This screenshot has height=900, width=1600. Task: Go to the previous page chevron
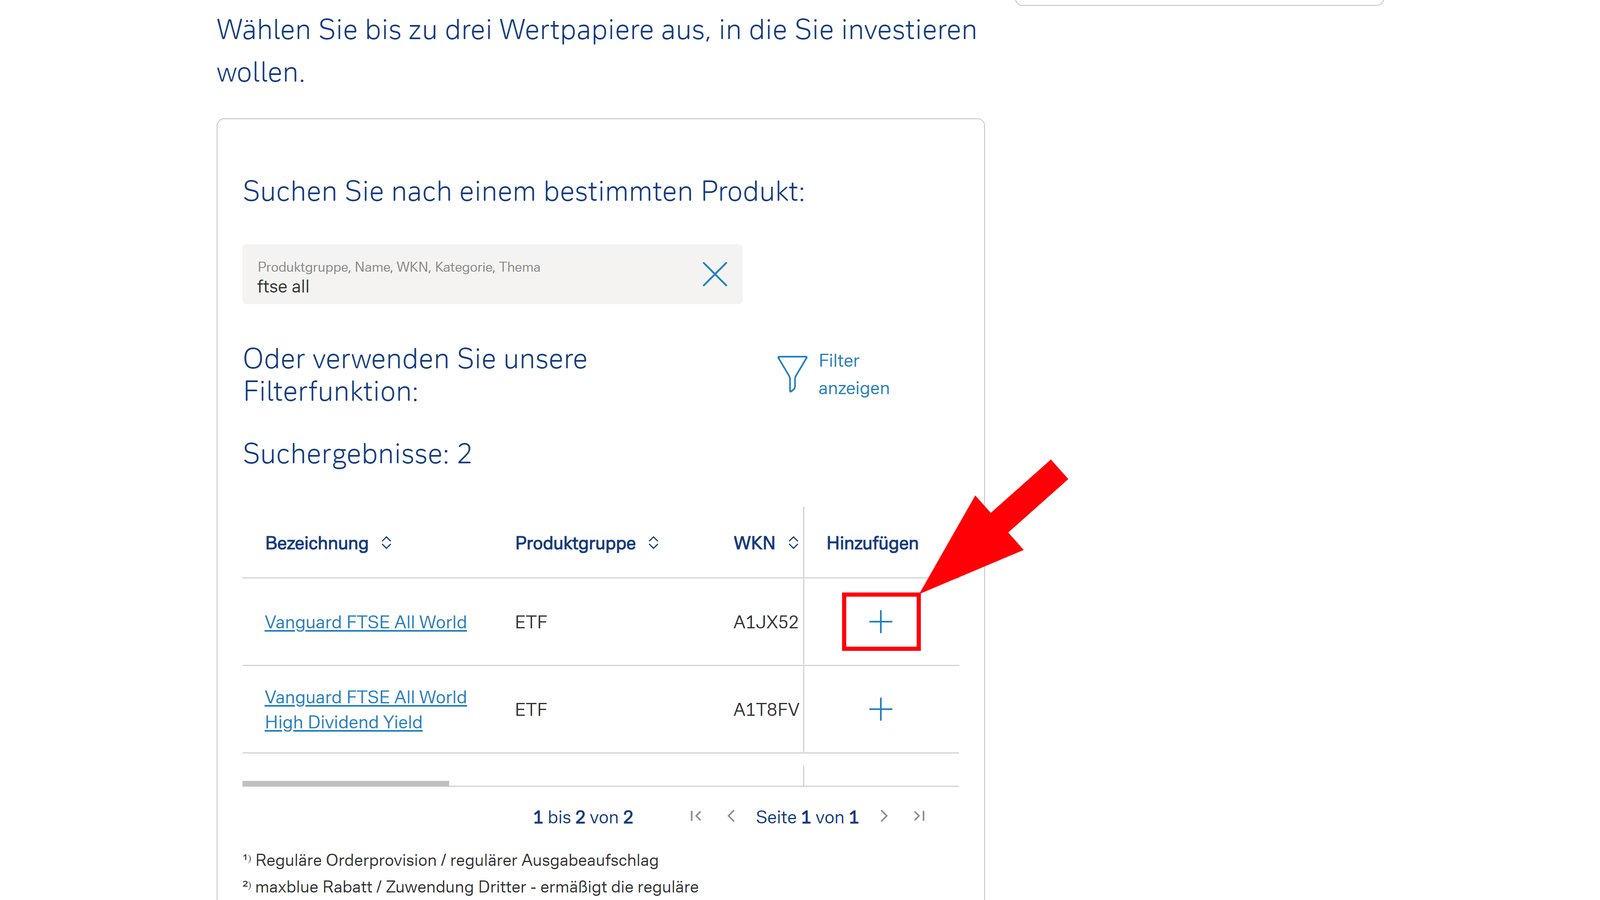731,816
